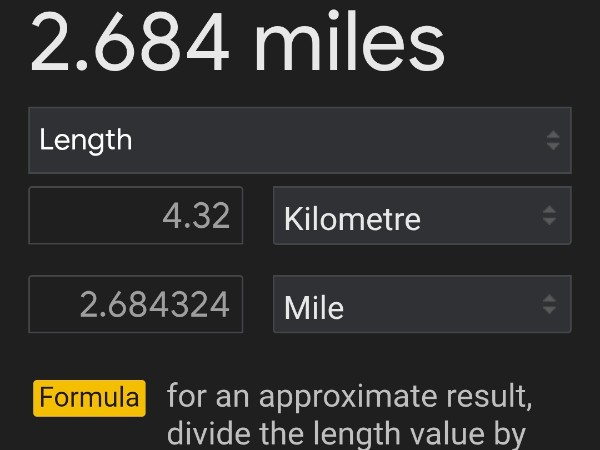Click the up-down arrows on Mile selector
This screenshot has height=450, width=600.
click(x=549, y=305)
